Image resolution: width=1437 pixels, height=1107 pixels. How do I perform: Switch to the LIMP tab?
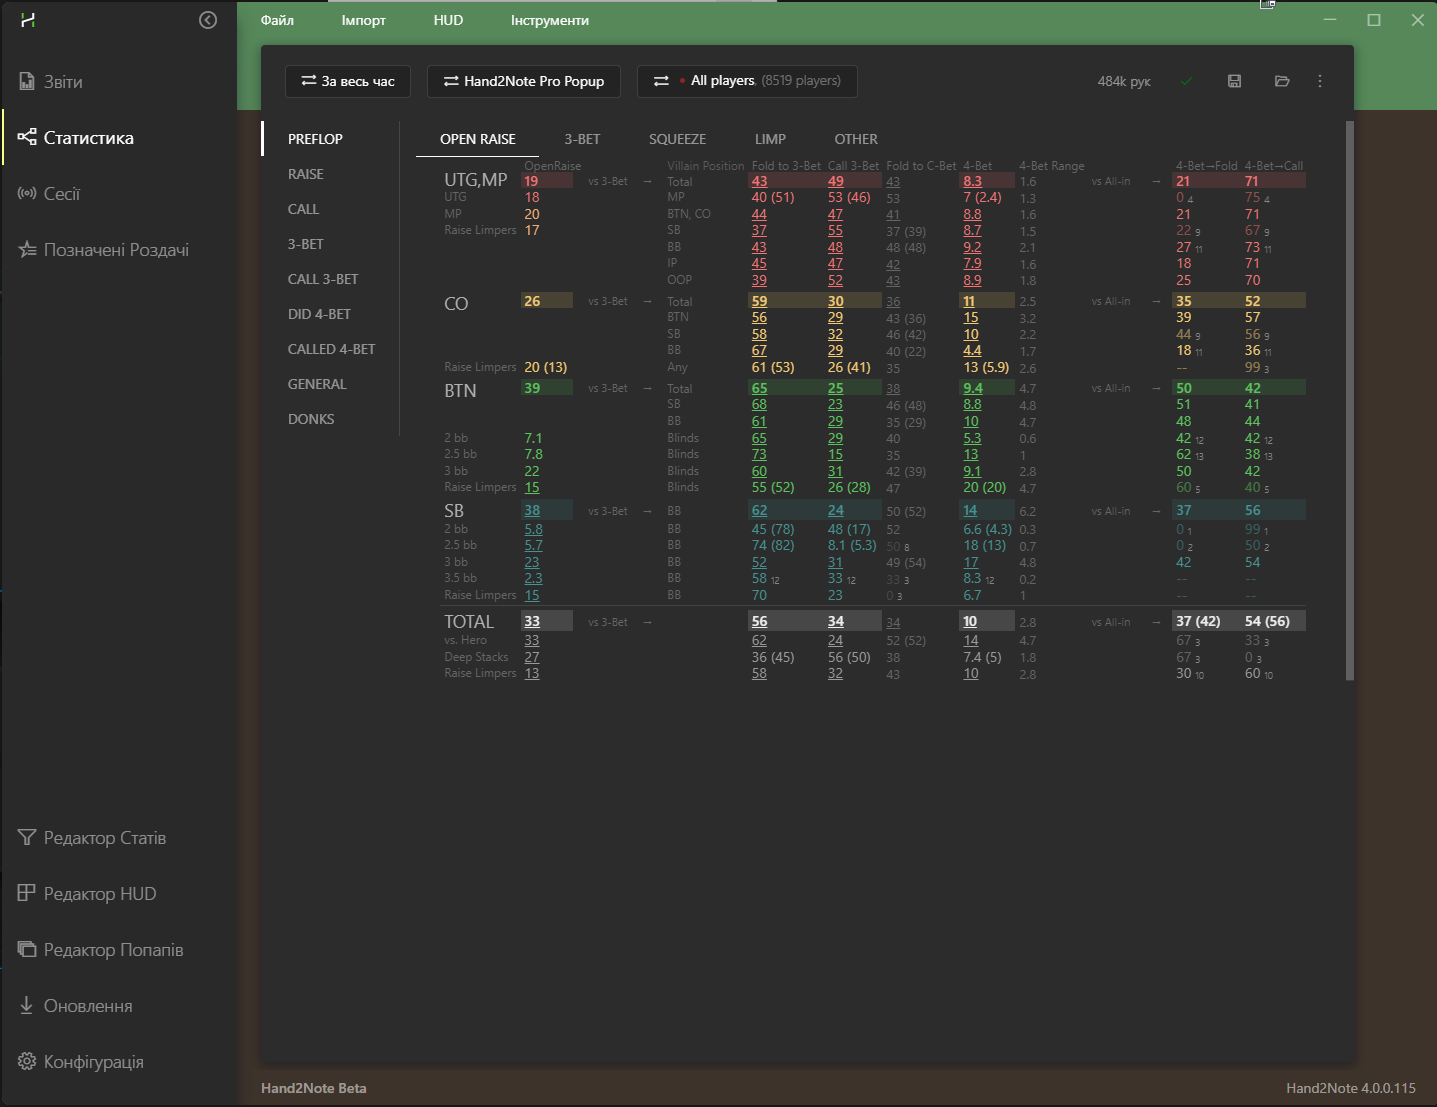tap(770, 139)
